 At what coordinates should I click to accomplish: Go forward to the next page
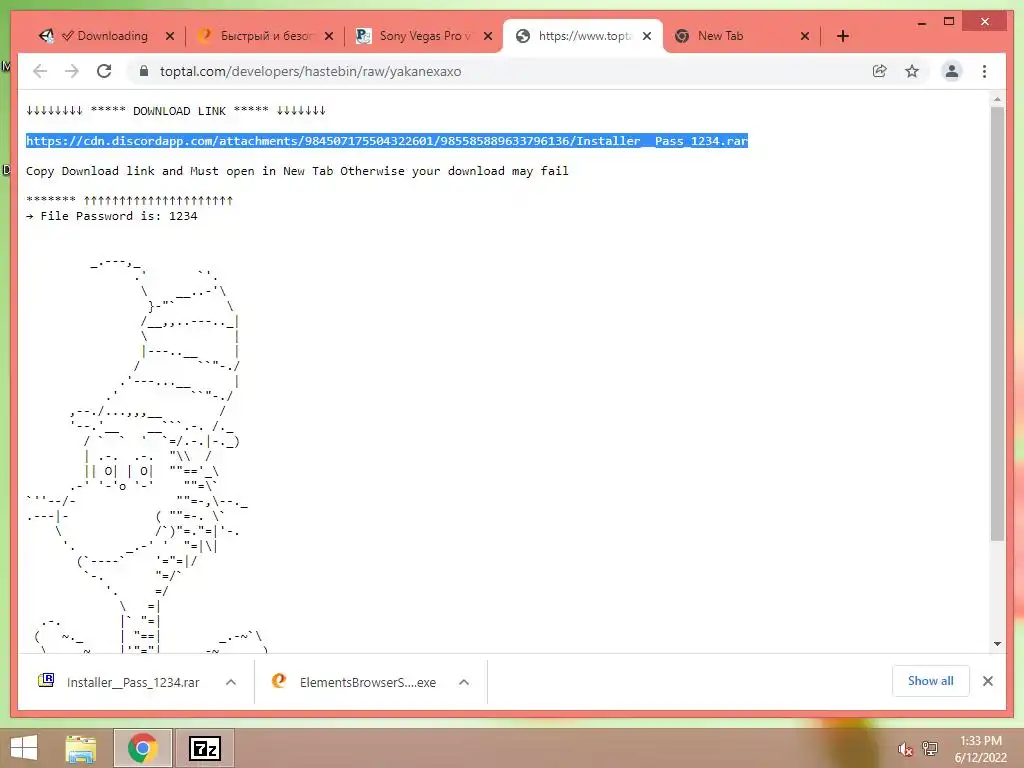click(x=71, y=71)
